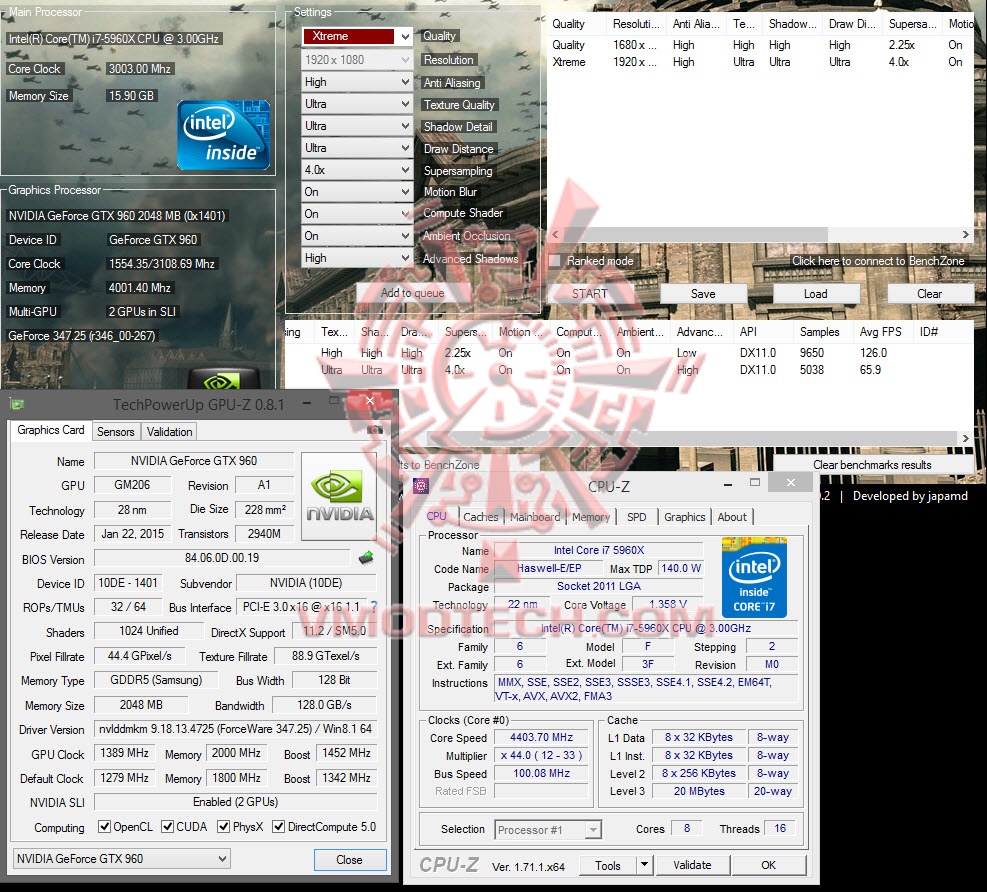Open the SPD tab in CPU-Z
The height and width of the screenshot is (892, 987).
[x=636, y=517]
